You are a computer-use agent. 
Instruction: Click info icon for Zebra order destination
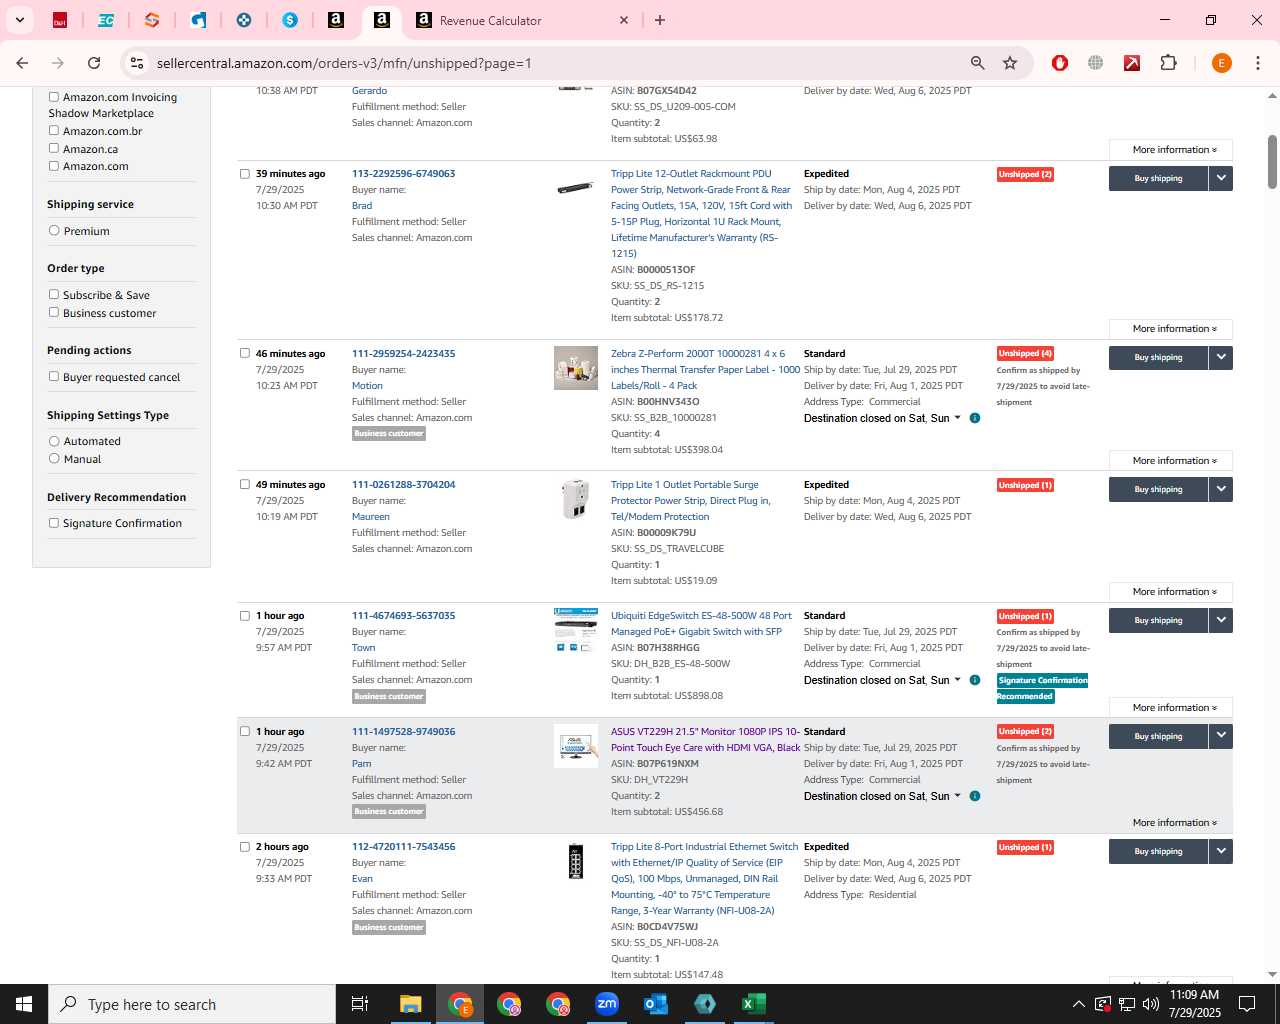(975, 418)
